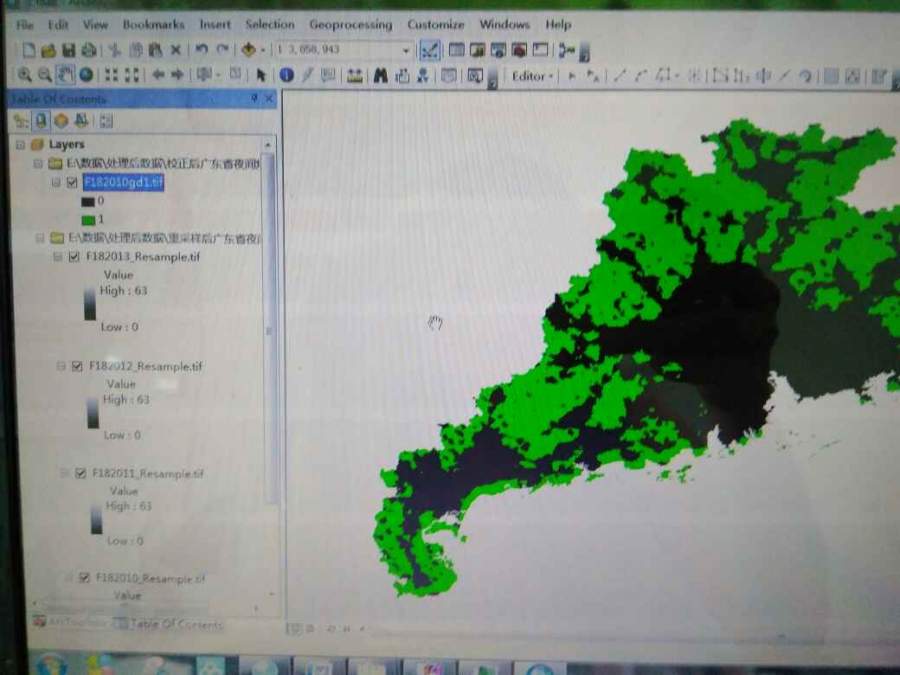Select the Pan hand tool

[x=65, y=75]
